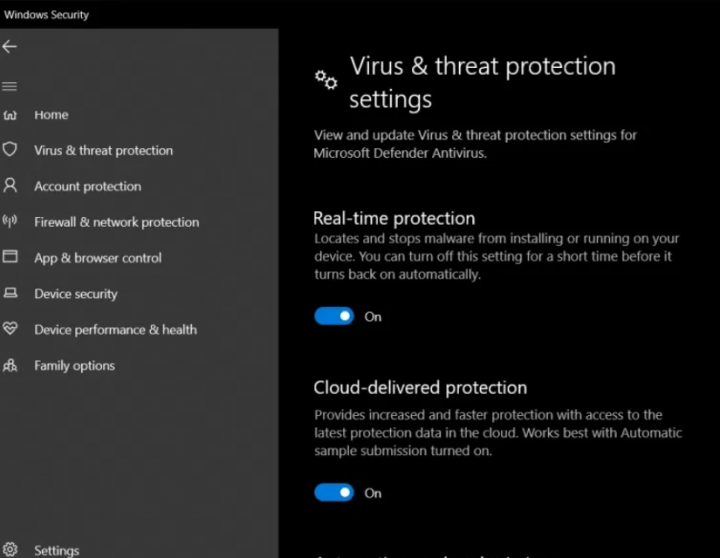Click the App & browser control window icon
The width and height of the screenshot is (720, 558).
coord(10,257)
